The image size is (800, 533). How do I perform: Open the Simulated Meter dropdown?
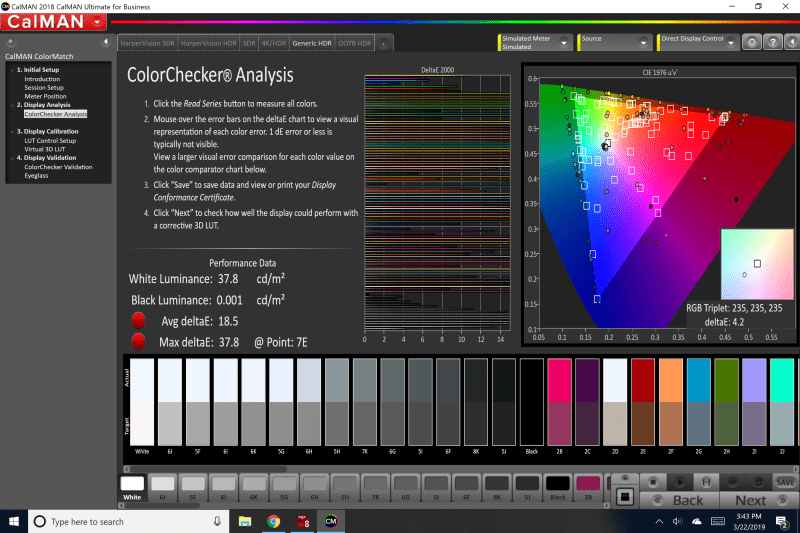click(x=535, y=42)
